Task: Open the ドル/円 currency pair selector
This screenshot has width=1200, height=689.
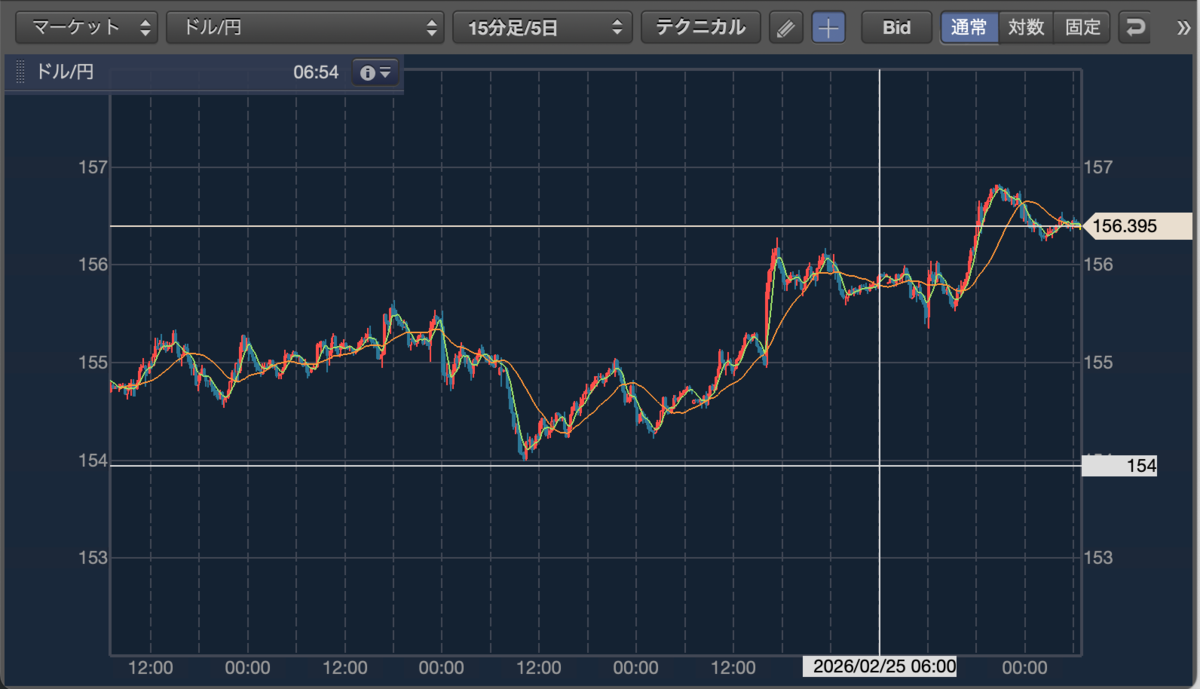Action: (x=305, y=28)
